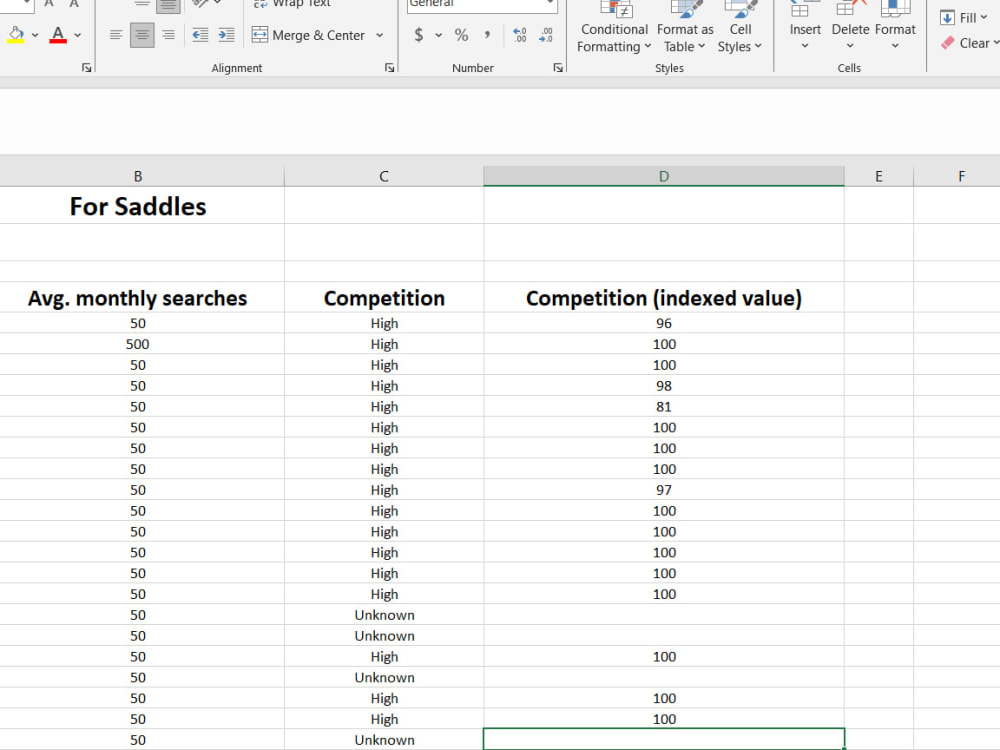The height and width of the screenshot is (750, 1000).
Task: Open the fill color dropdown arrow
Action: (x=35, y=35)
